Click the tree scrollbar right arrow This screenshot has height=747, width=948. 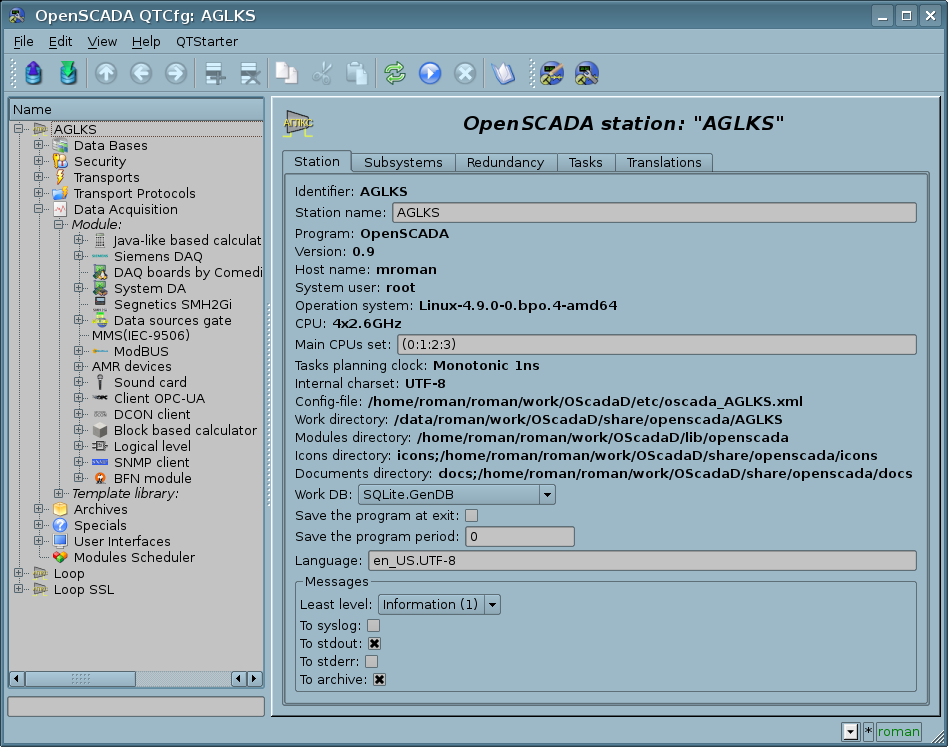255,679
